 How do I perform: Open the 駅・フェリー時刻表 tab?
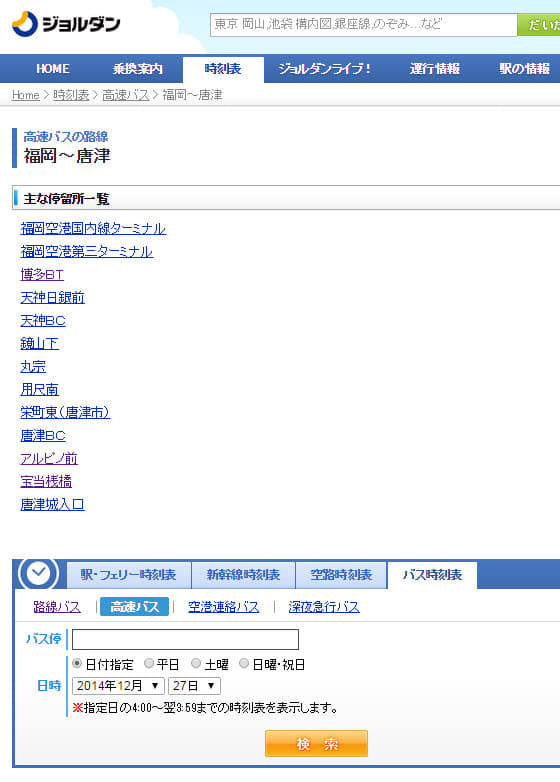[x=128, y=575]
